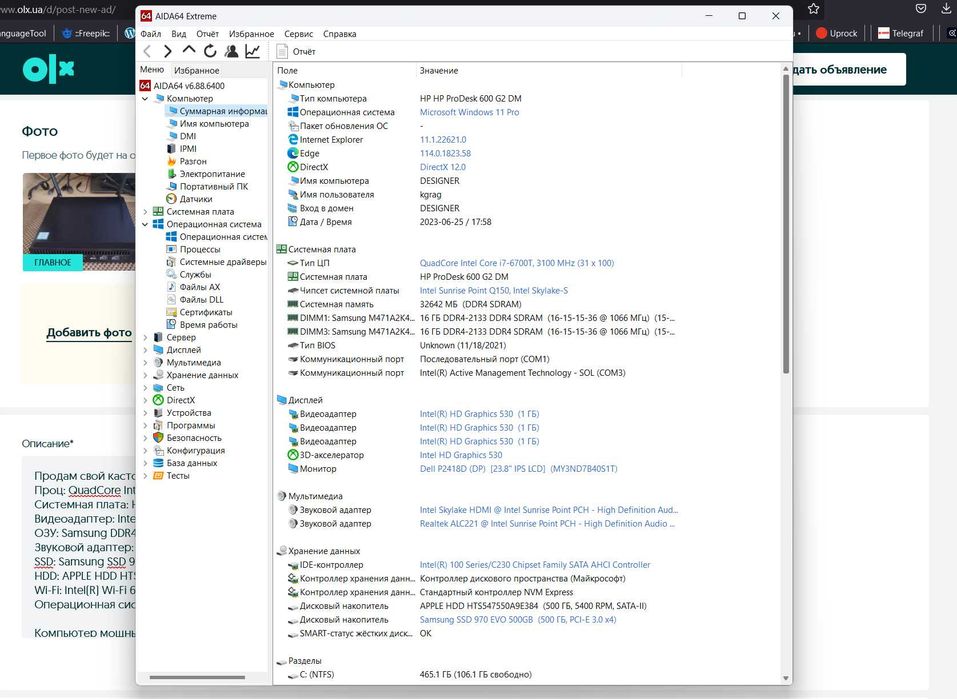Click the Refresh icon in AIDA64 toolbar
This screenshot has height=699, width=957.
click(x=210, y=51)
